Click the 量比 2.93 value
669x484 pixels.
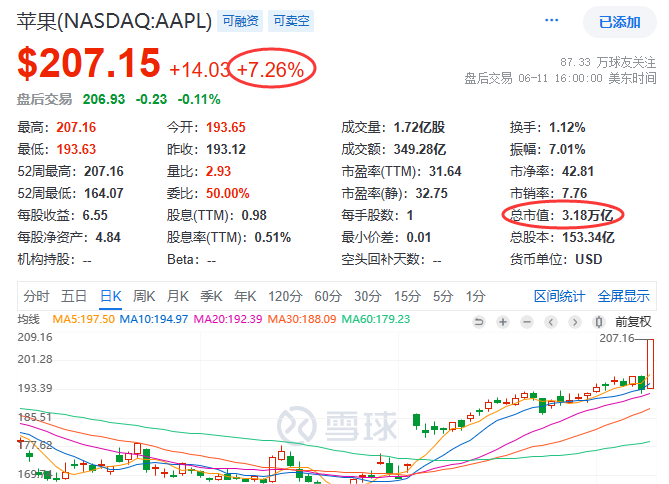point(218,172)
